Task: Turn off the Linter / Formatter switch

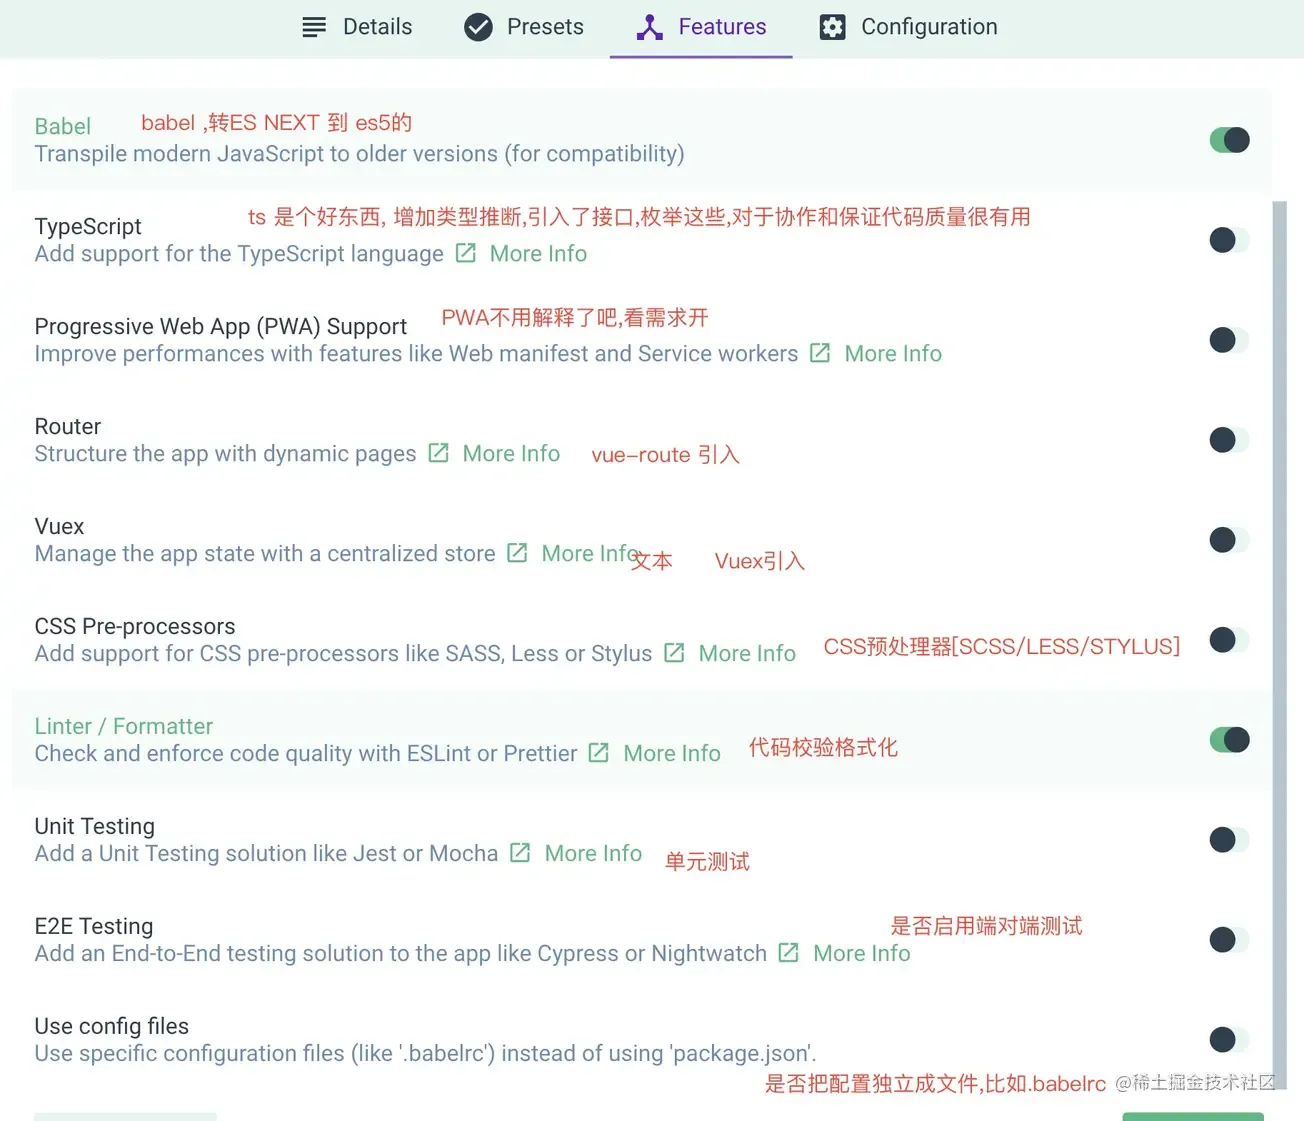Action: click(x=1229, y=740)
